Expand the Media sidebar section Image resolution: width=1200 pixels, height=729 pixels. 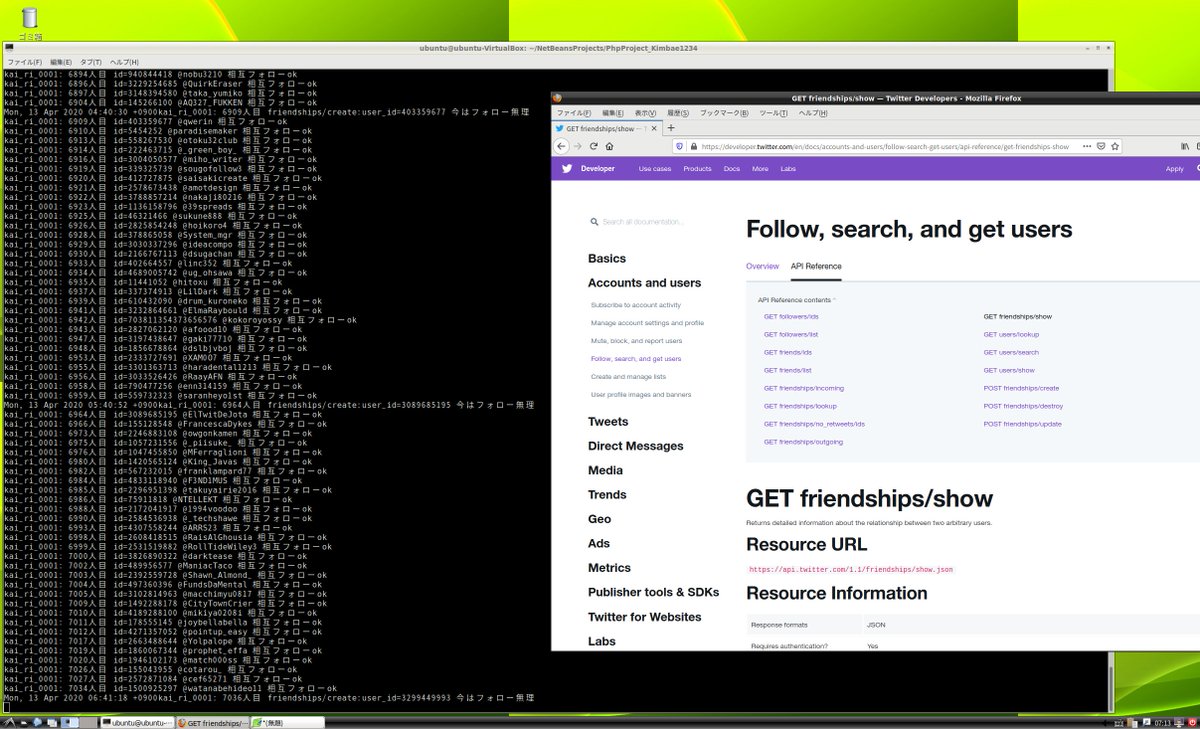coord(605,470)
